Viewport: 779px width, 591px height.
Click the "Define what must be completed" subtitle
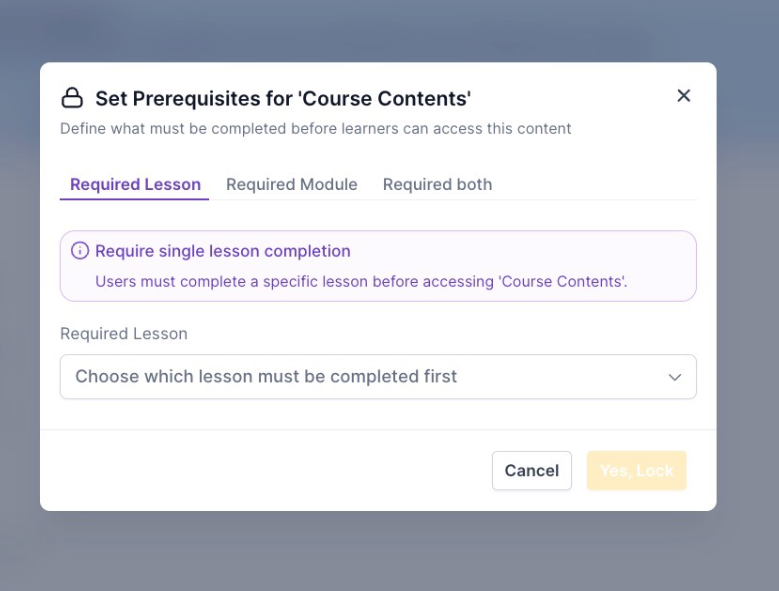(x=315, y=128)
